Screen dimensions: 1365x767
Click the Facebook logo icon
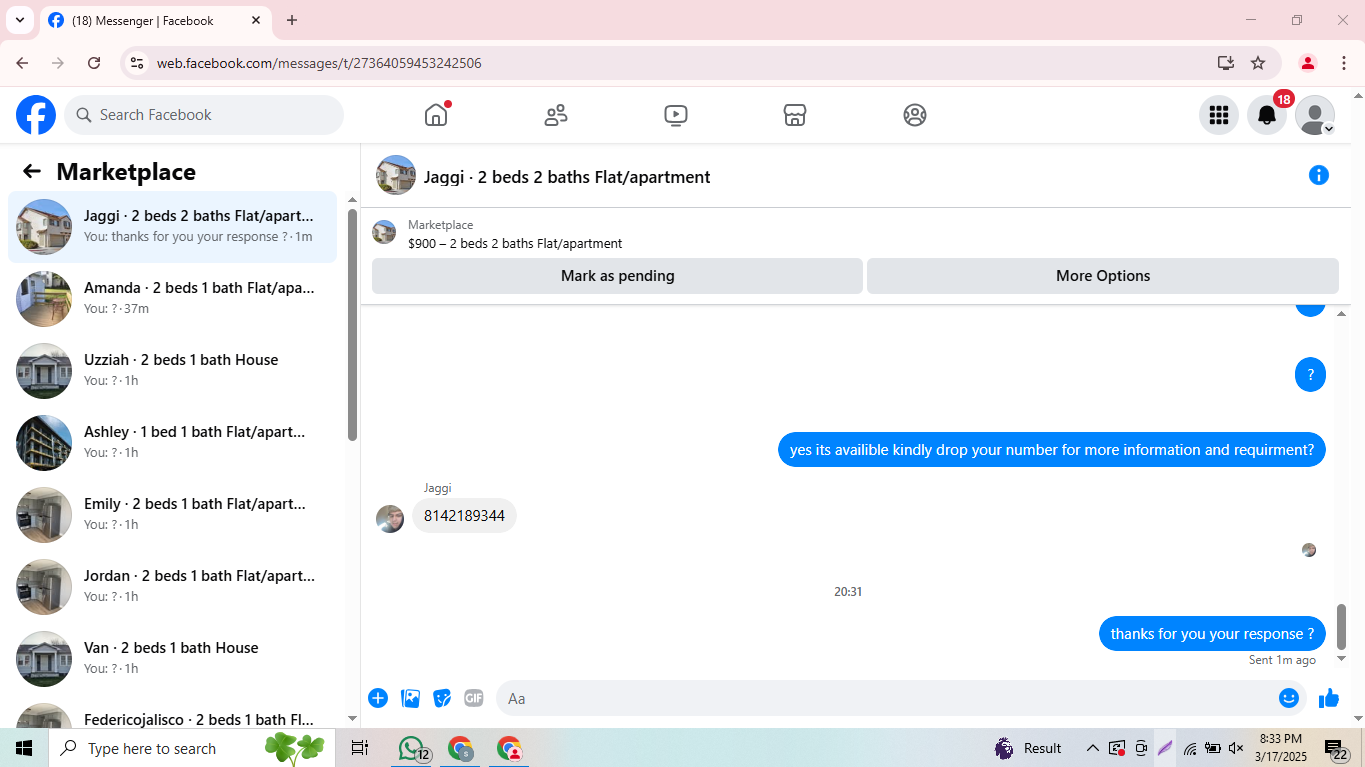(36, 115)
